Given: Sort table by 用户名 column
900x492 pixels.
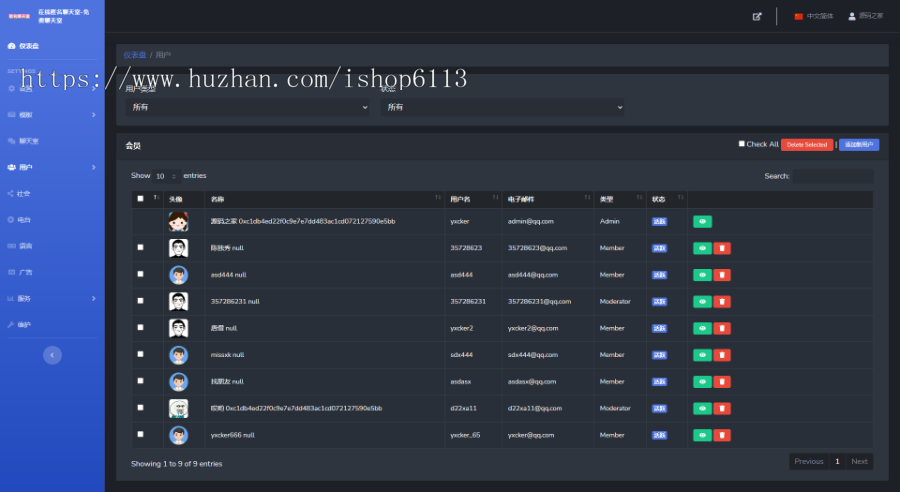Looking at the screenshot, I should pyautogui.click(x=474, y=199).
